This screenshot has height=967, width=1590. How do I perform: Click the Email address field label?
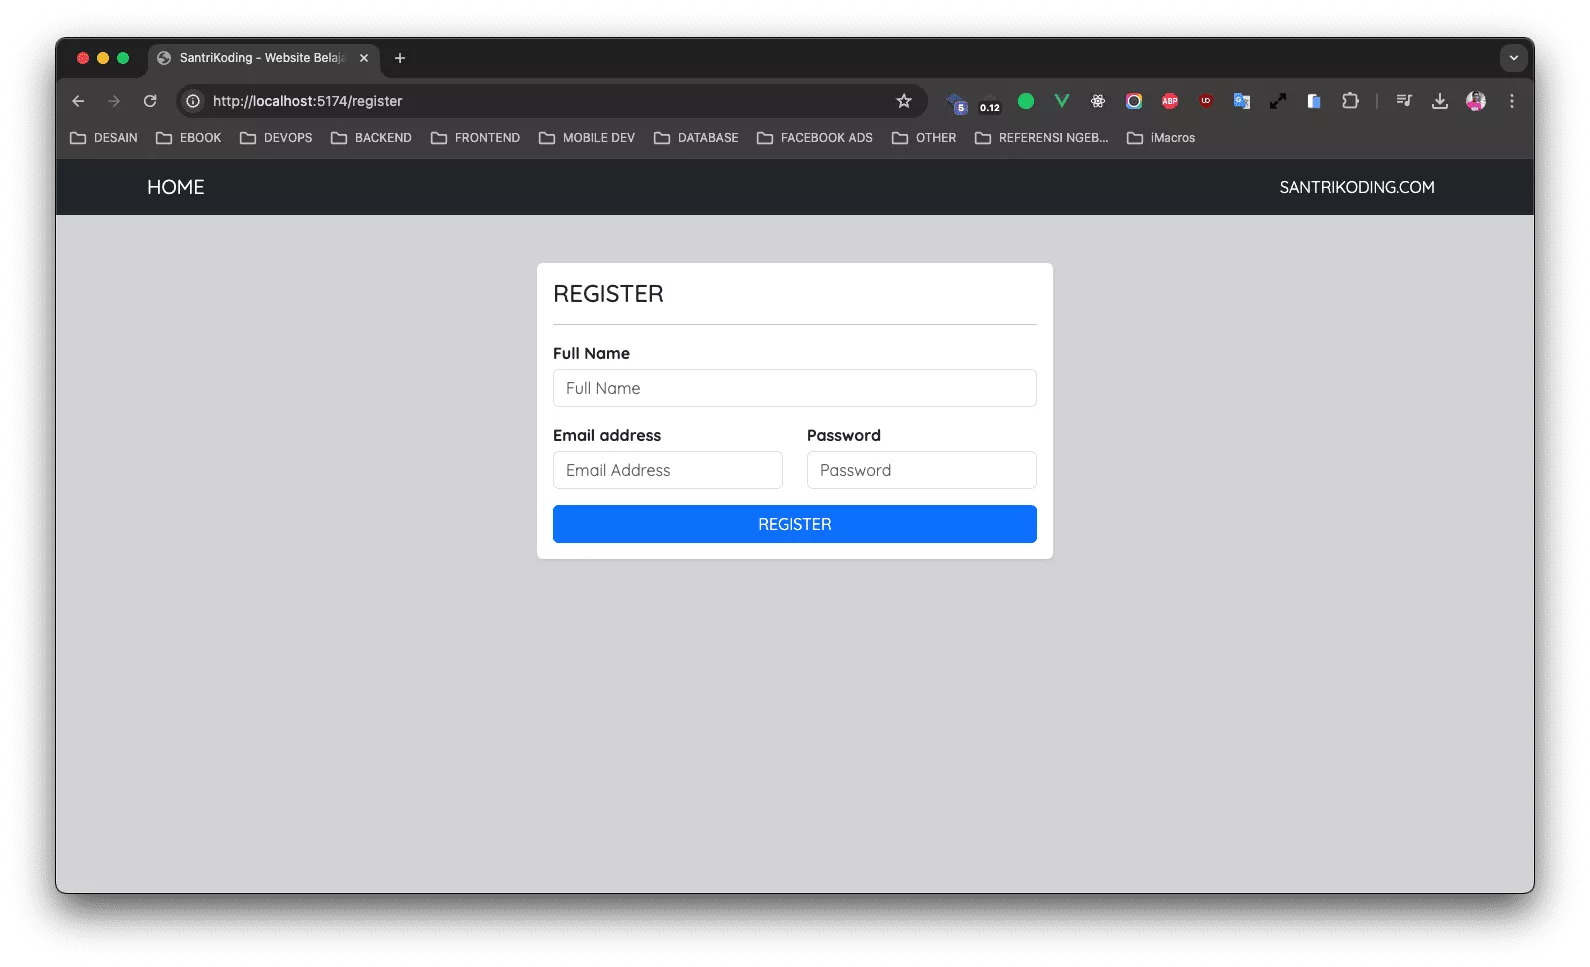point(607,435)
